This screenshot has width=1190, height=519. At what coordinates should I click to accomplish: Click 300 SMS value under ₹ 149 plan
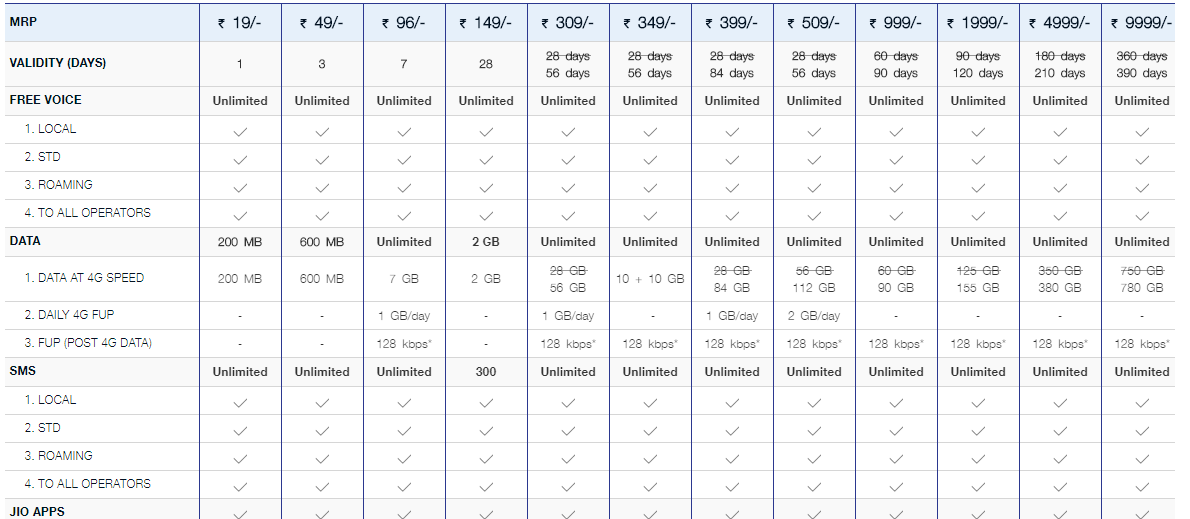(x=486, y=371)
